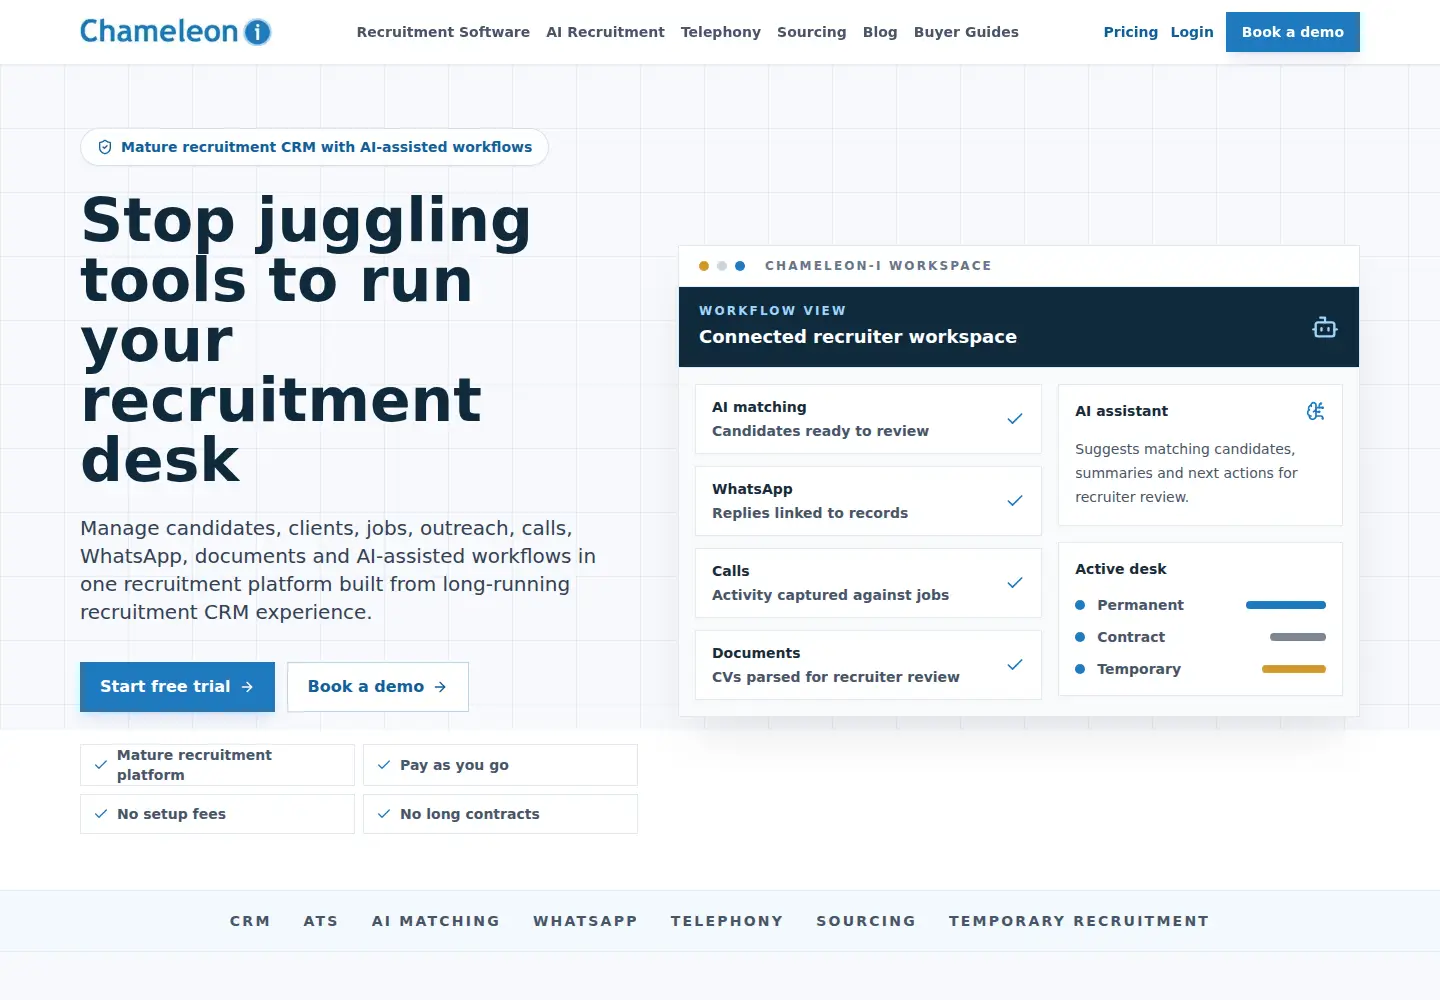1440x1000 pixels.
Task: Select the AI matching workflow card
Action: coord(868,419)
